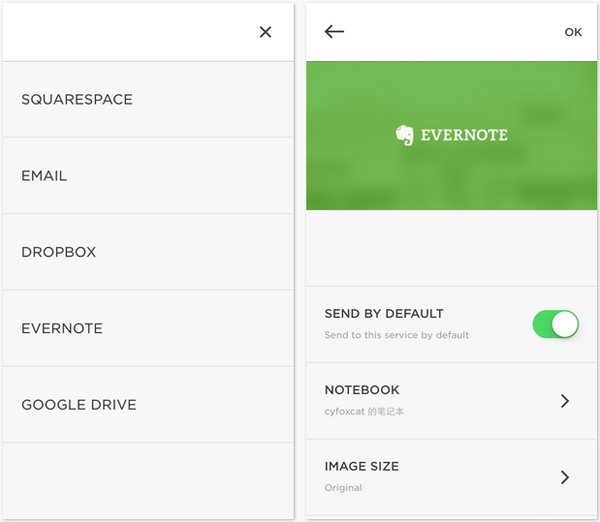Choose Google Drive service entry
The width and height of the screenshot is (600, 522).
pyautogui.click(x=148, y=405)
